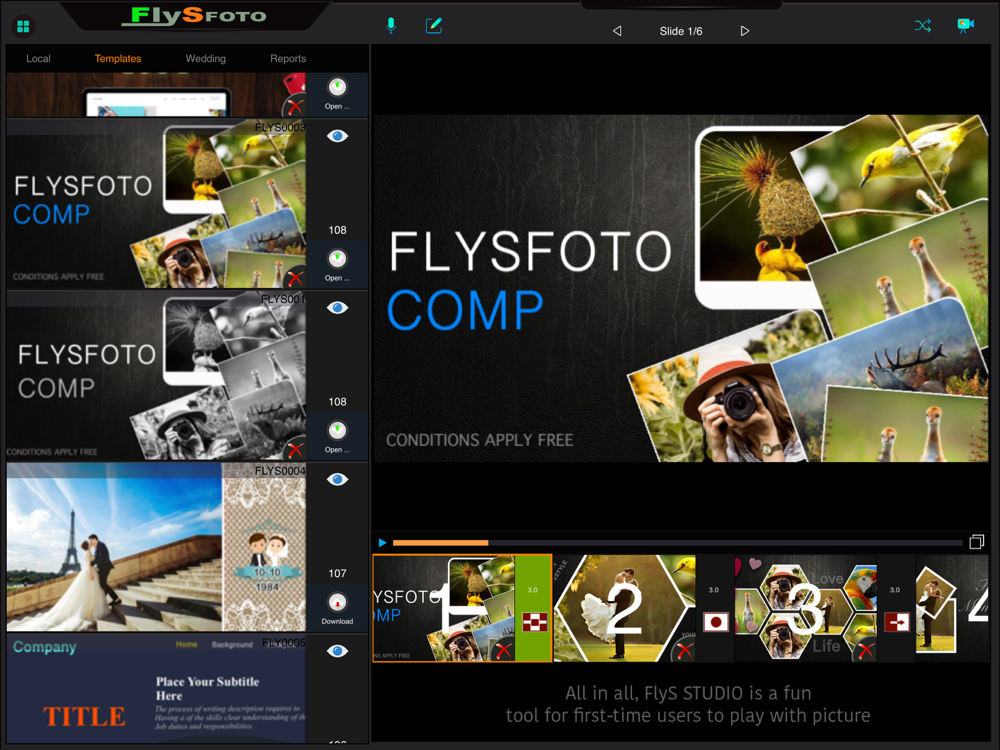
Task: Click the 108 count on color template
Action: click(x=337, y=230)
